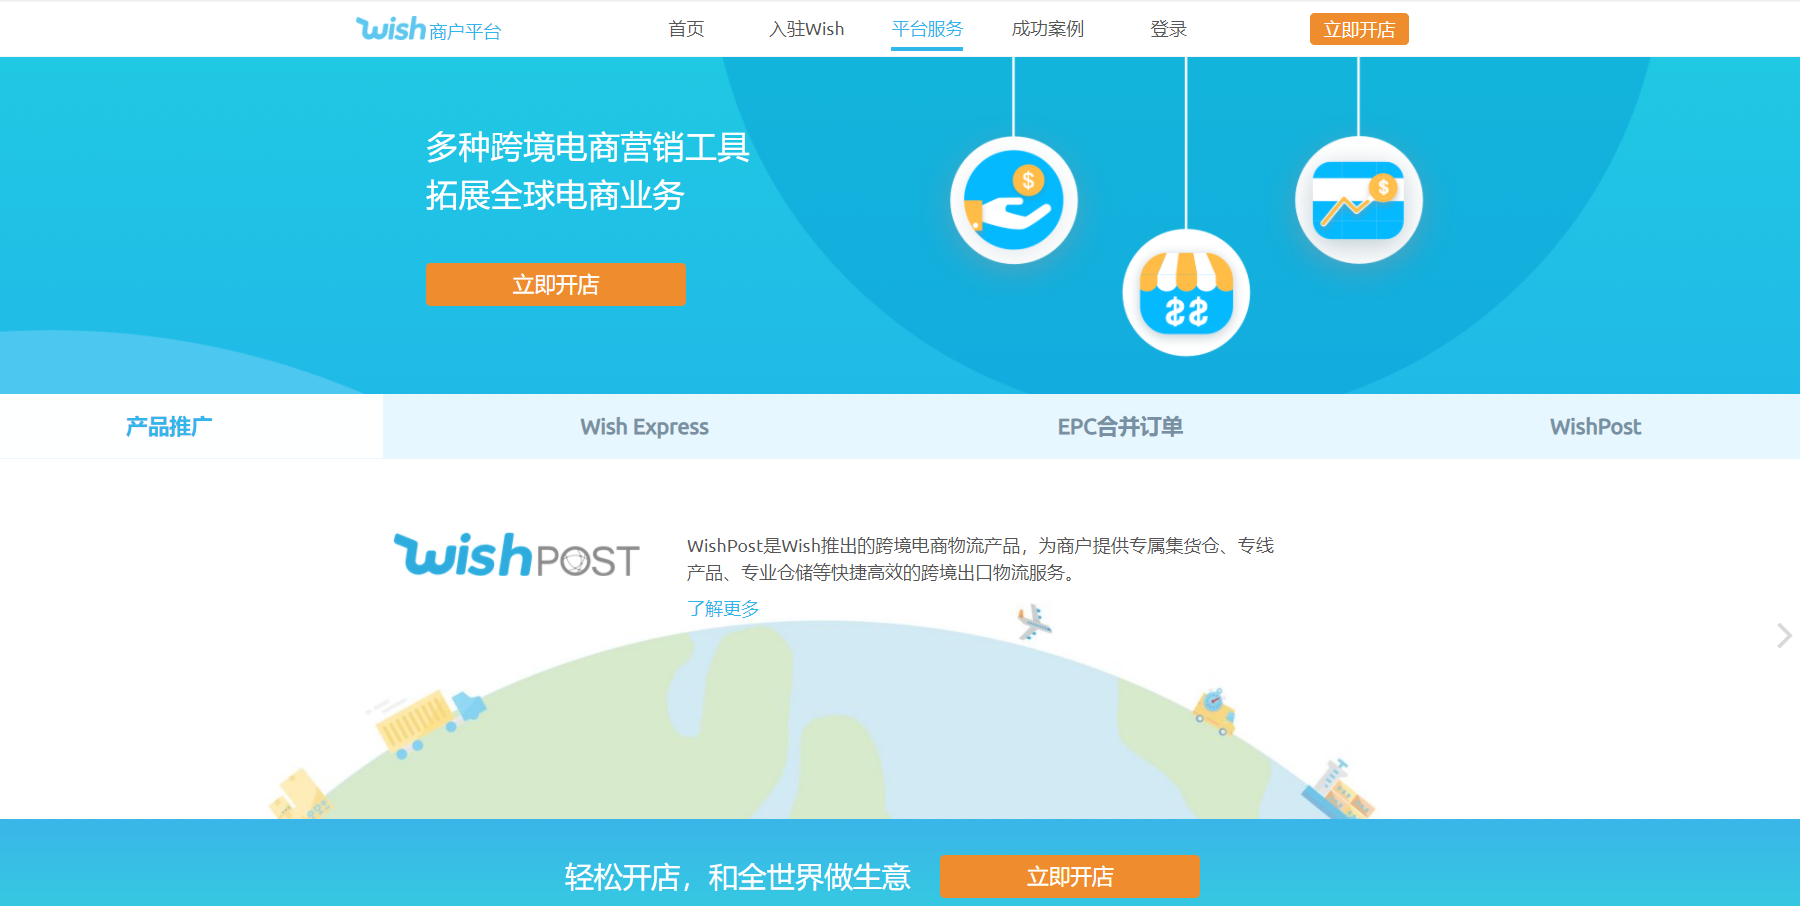The height and width of the screenshot is (906, 1800).
Task: Switch to the WishPost tab
Action: (1595, 427)
